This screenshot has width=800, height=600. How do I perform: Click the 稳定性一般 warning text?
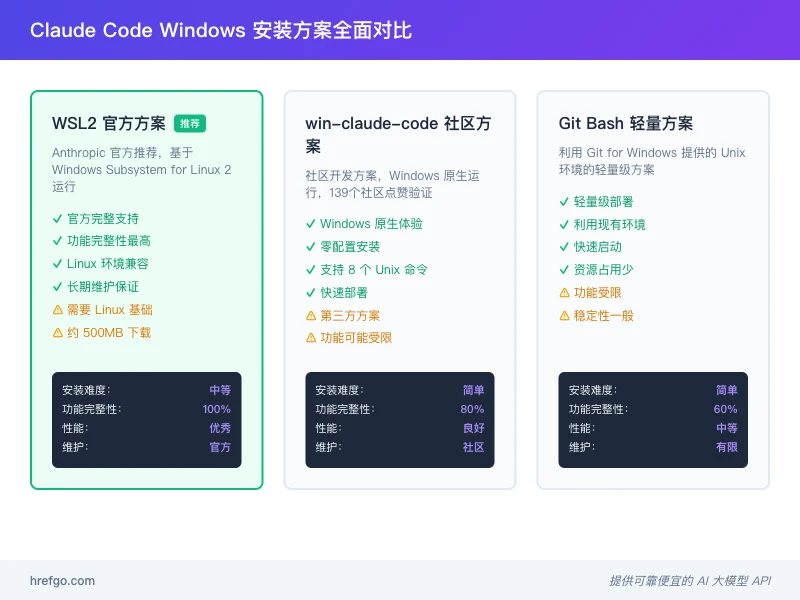click(x=604, y=316)
